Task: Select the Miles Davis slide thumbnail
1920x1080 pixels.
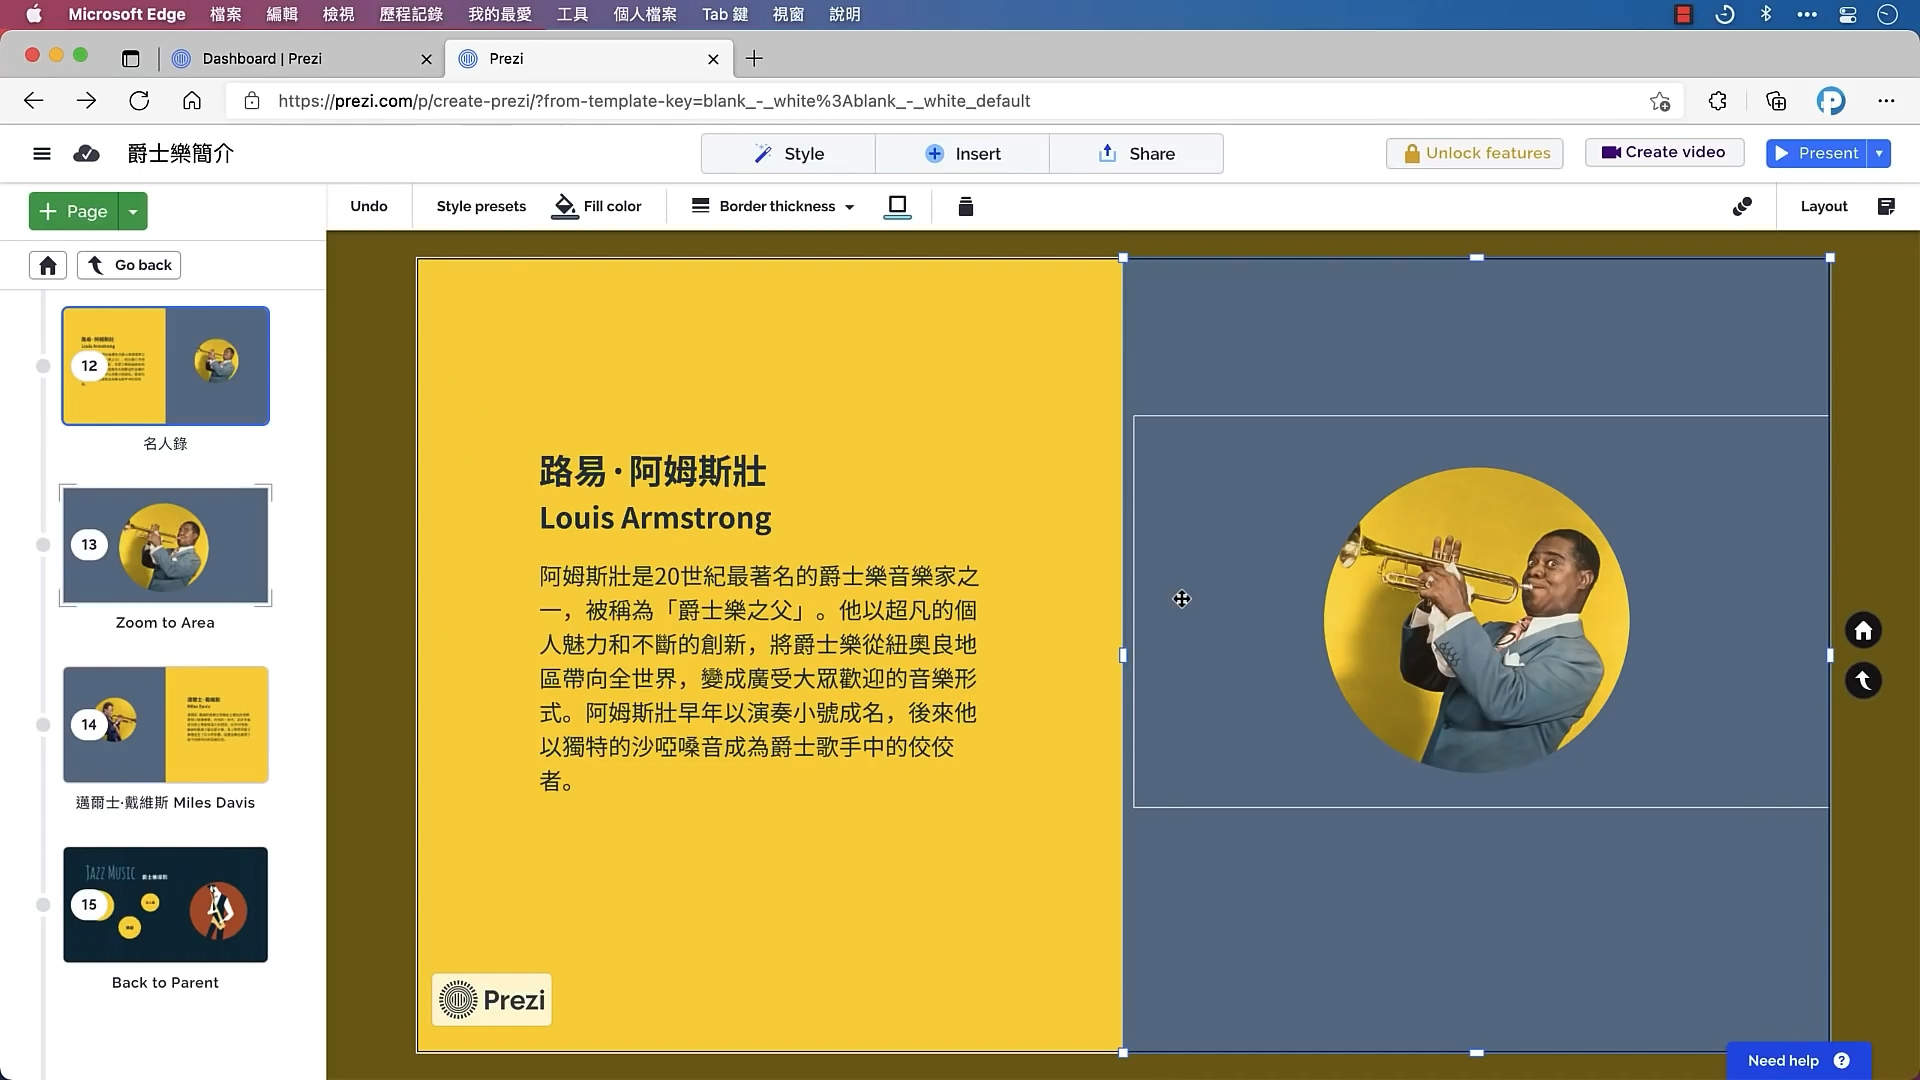Action: 165,725
